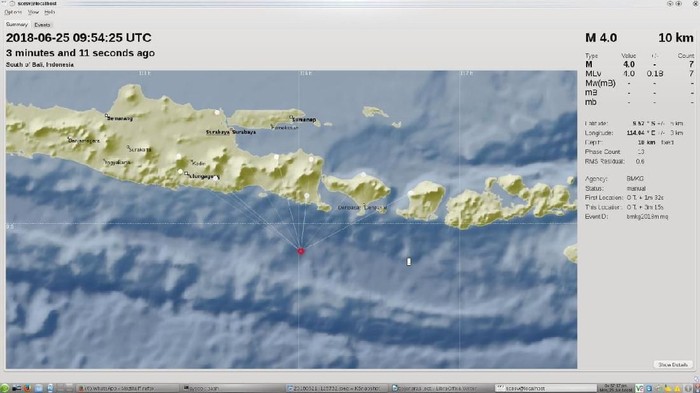Viewport: 700px width, 393px height.
Task: Click the application icon in title bar
Action: point(12,3)
